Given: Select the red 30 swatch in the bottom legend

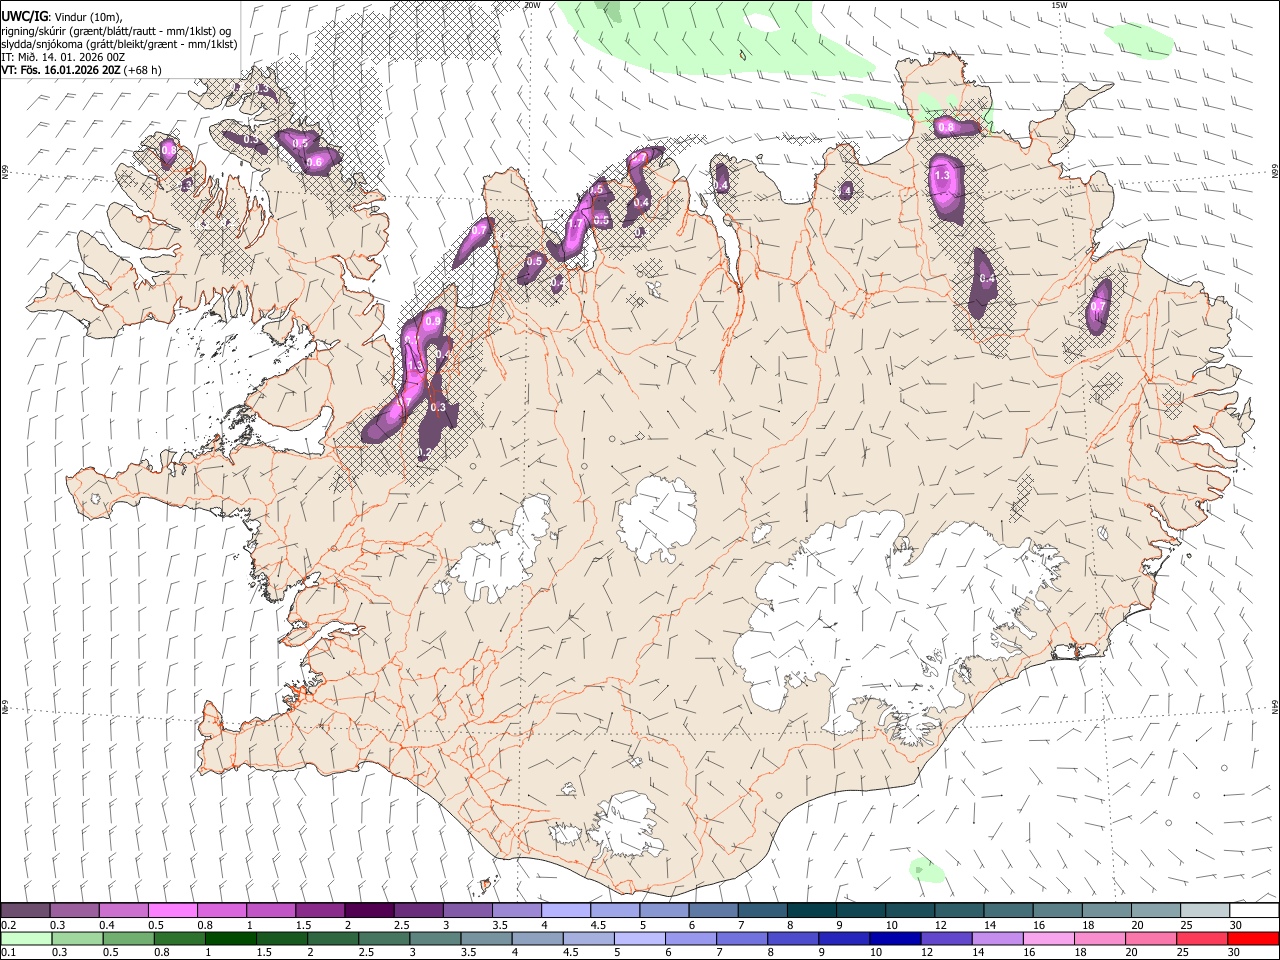Looking at the screenshot, I should click(1253, 938).
